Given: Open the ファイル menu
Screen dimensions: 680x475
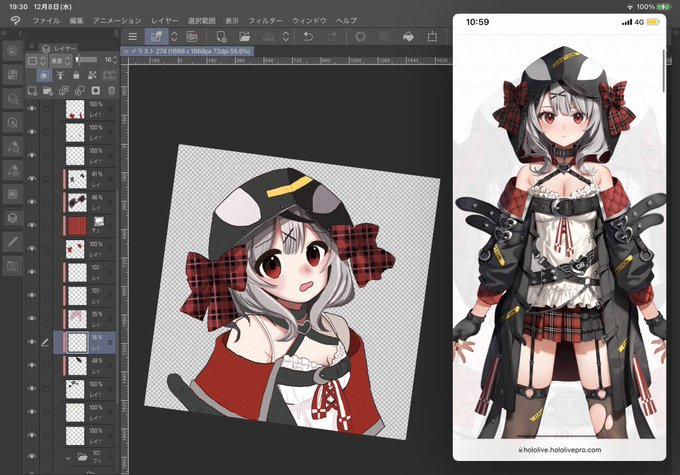Looking at the screenshot, I should pos(46,21).
